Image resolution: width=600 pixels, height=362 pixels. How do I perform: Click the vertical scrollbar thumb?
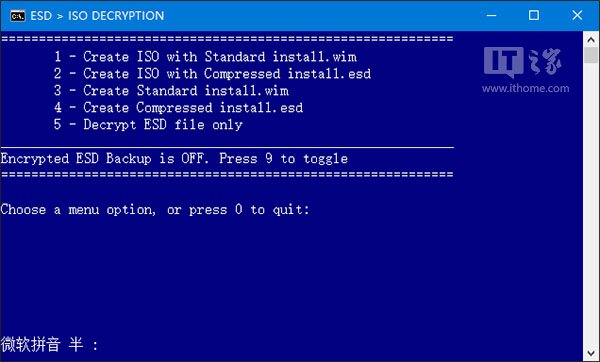tap(591, 55)
